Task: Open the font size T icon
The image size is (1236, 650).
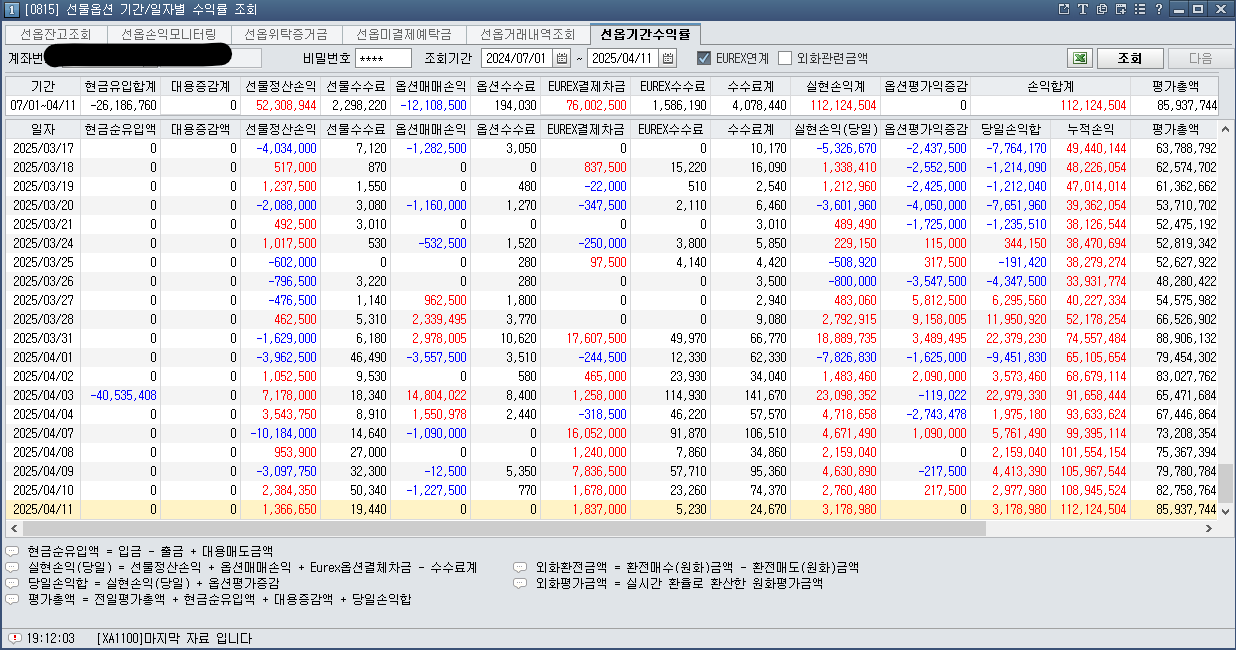Action: click(x=1083, y=9)
